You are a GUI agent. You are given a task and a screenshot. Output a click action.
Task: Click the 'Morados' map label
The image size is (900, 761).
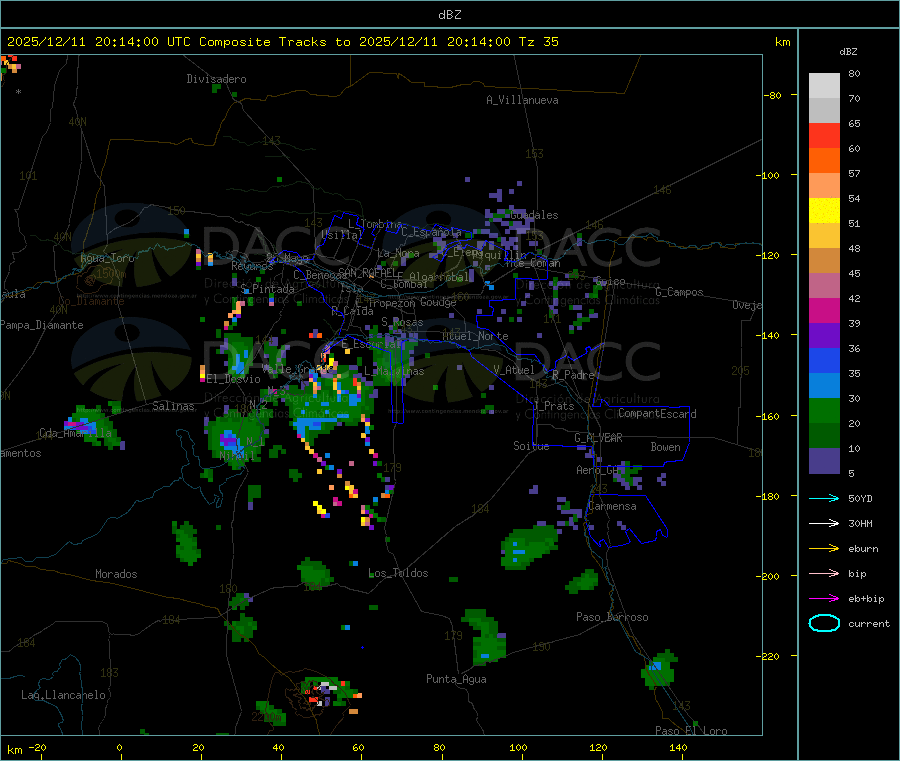click(116, 574)
